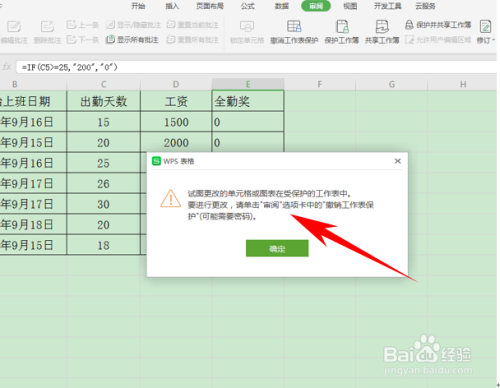Viewport: 500px width, 388px height.
Task: Open the 数据 ribbon tab
Action: [x=282, y=6]
